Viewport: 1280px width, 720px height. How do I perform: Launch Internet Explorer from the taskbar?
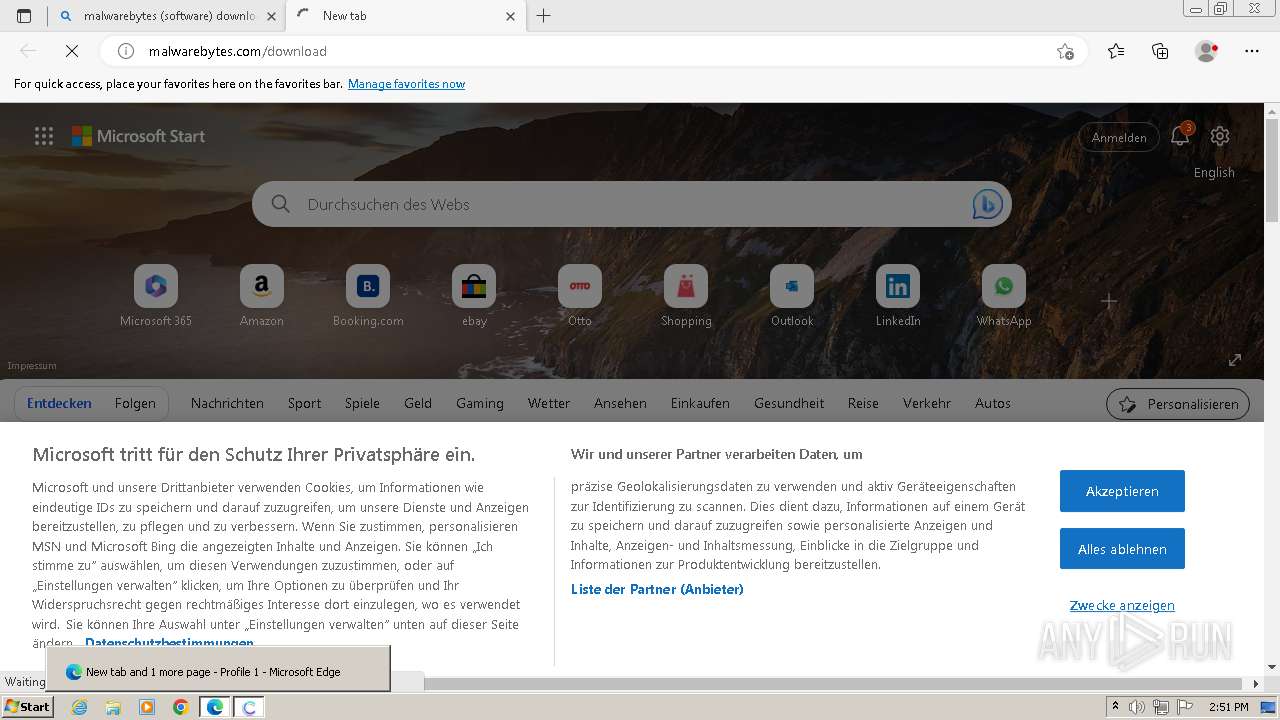point(79,707)
